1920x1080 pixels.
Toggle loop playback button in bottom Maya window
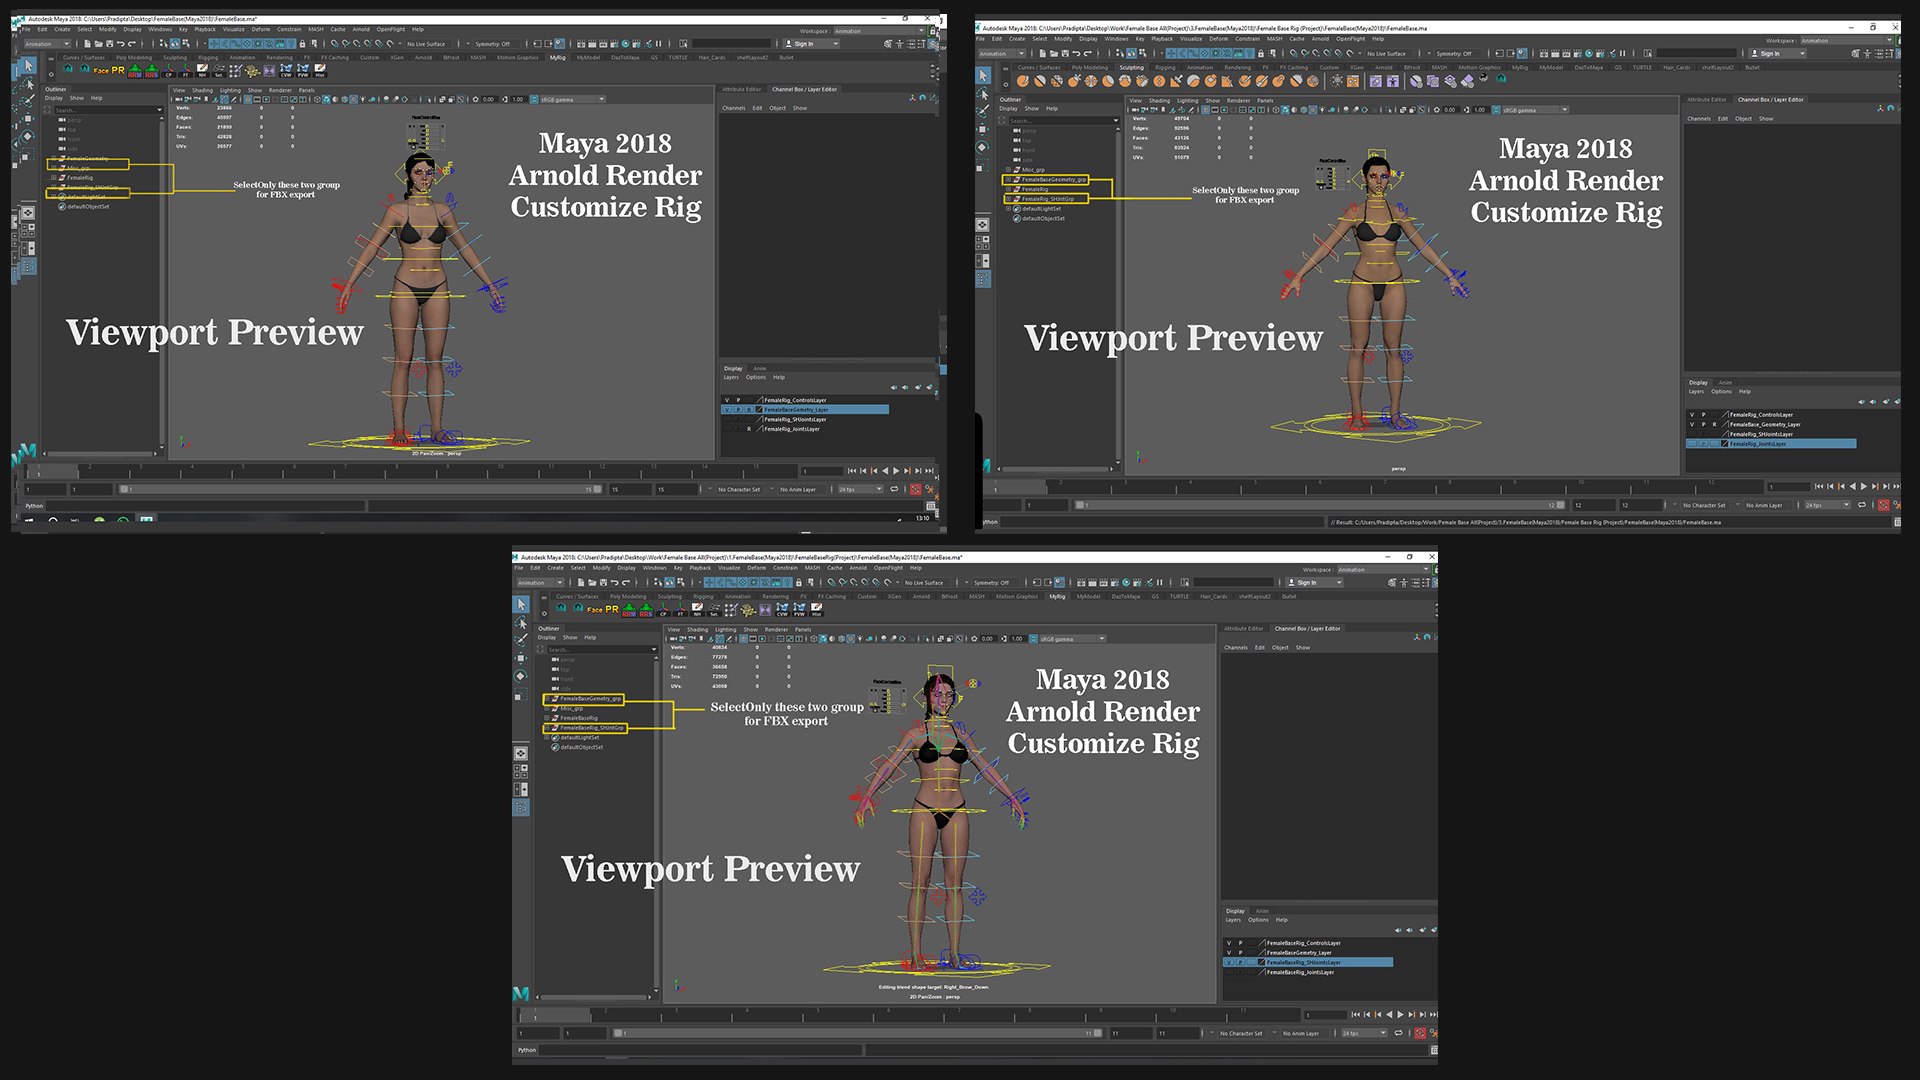tap(1398, 1033)
